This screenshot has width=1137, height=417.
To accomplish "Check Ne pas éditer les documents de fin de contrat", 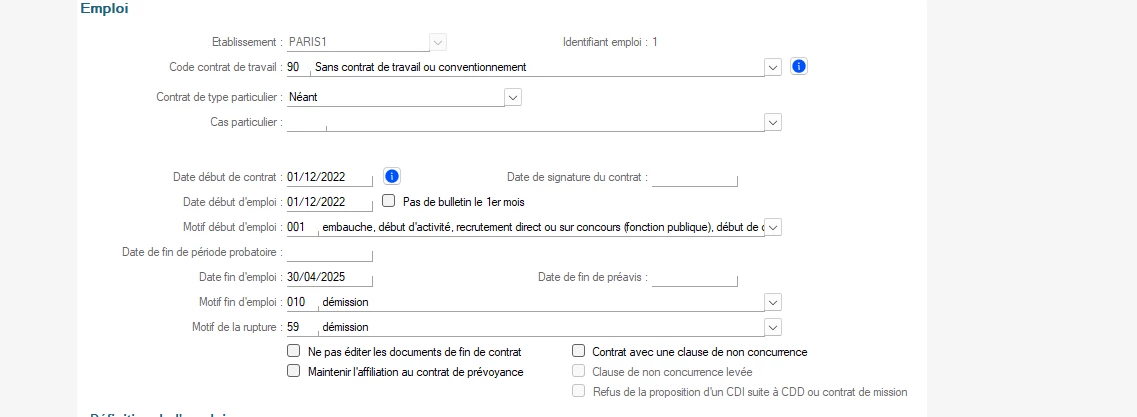I will [294, 352].
